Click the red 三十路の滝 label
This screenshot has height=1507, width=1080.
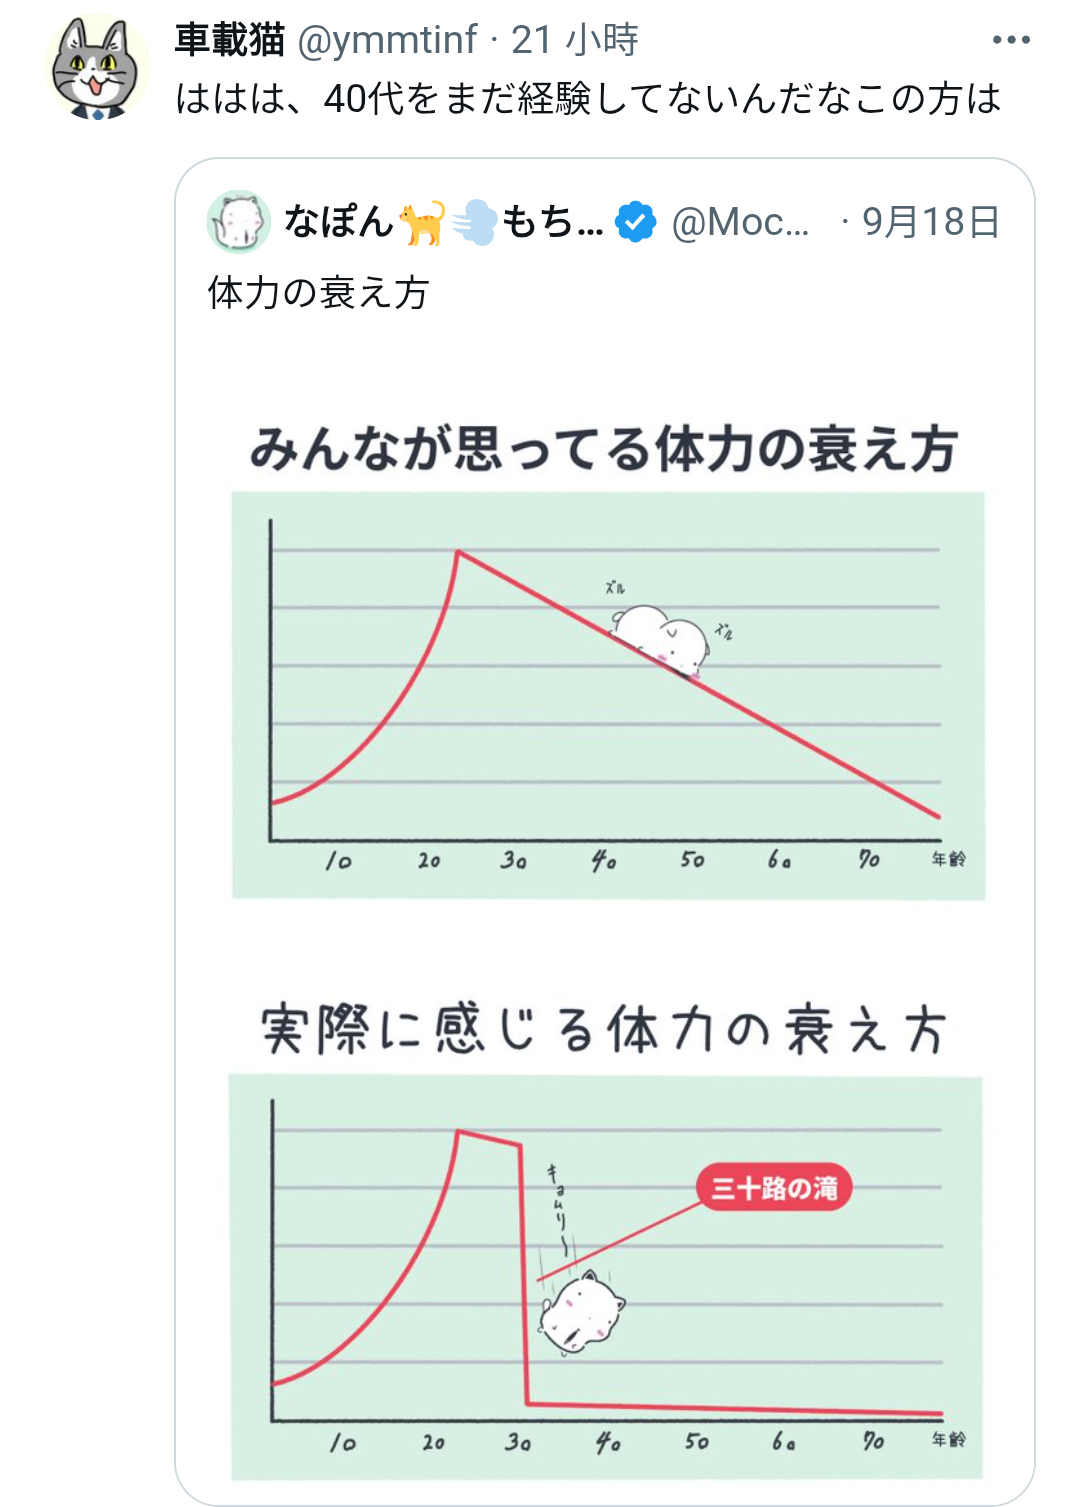tap(774, 1187)
